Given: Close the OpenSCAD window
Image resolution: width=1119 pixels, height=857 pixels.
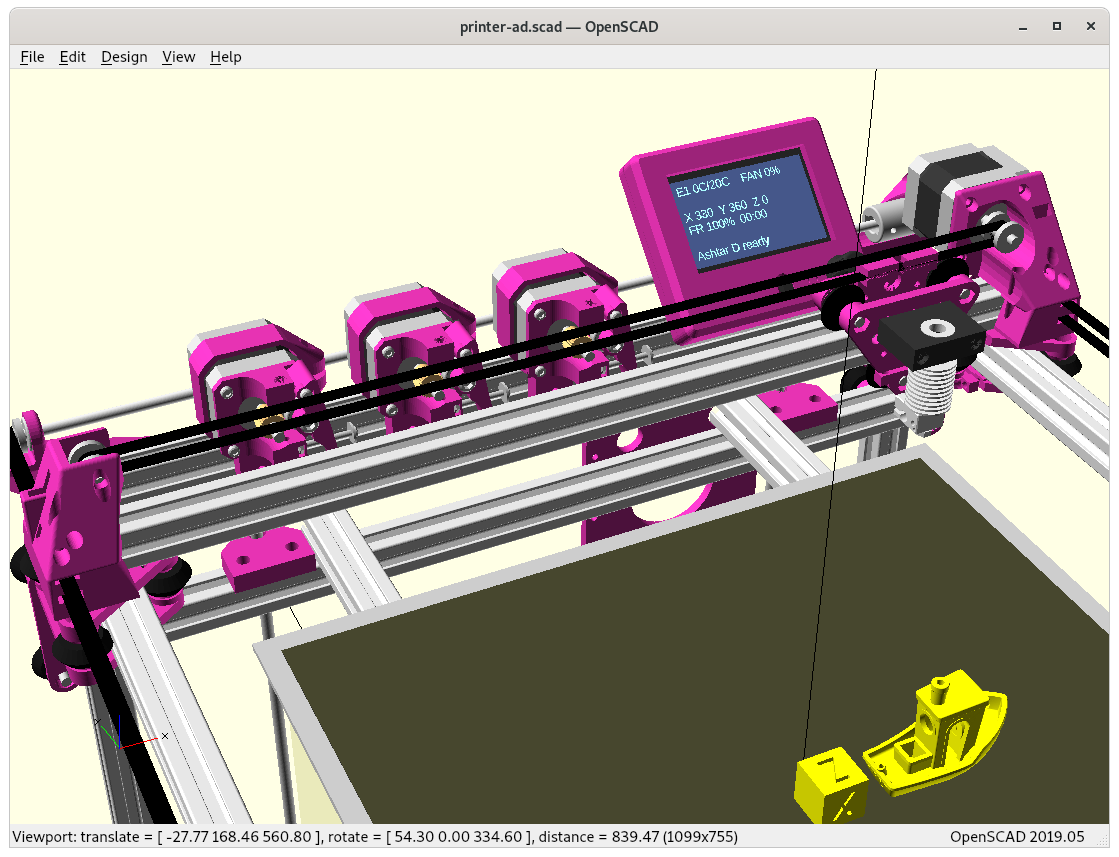Looking at the screenshot, I should [x=1093, y=27].
